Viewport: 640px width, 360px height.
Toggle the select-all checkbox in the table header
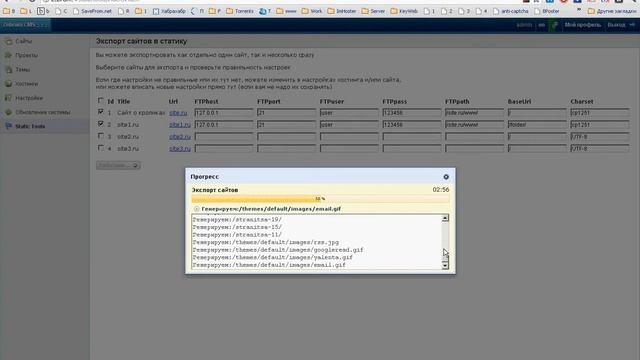(101, 100)
